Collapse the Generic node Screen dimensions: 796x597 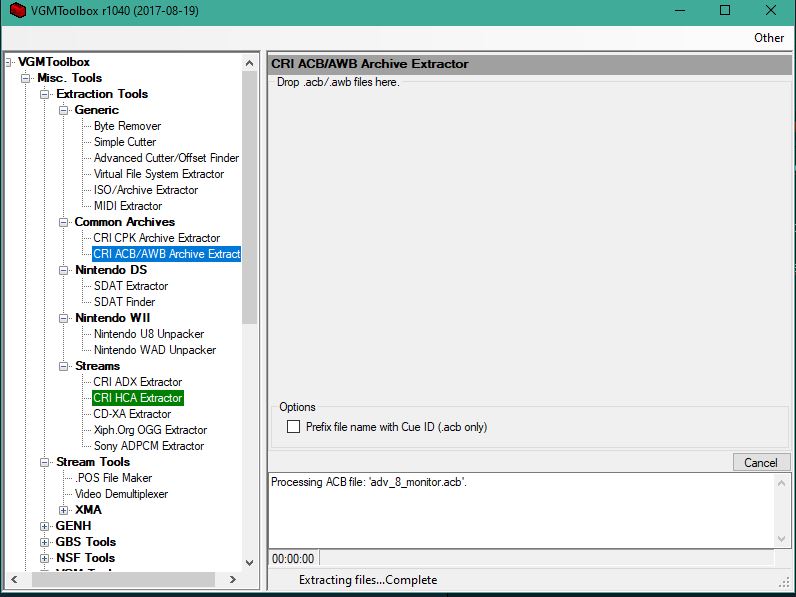(63, 110)
